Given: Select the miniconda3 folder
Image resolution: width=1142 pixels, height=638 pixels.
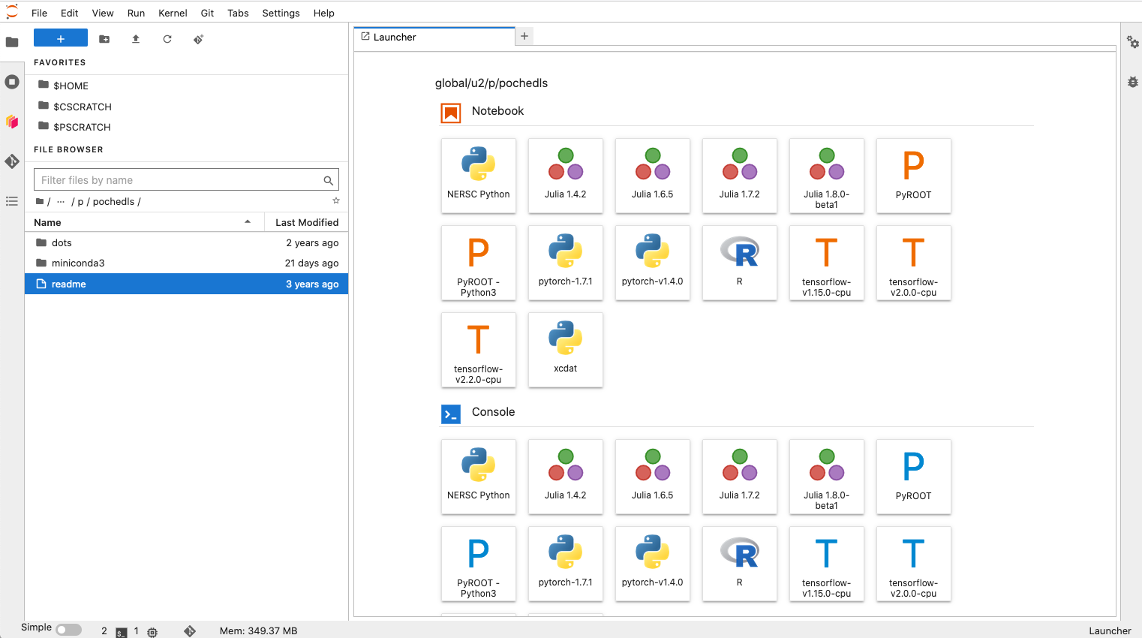Looking at the screenshot, I should point(186,263).
